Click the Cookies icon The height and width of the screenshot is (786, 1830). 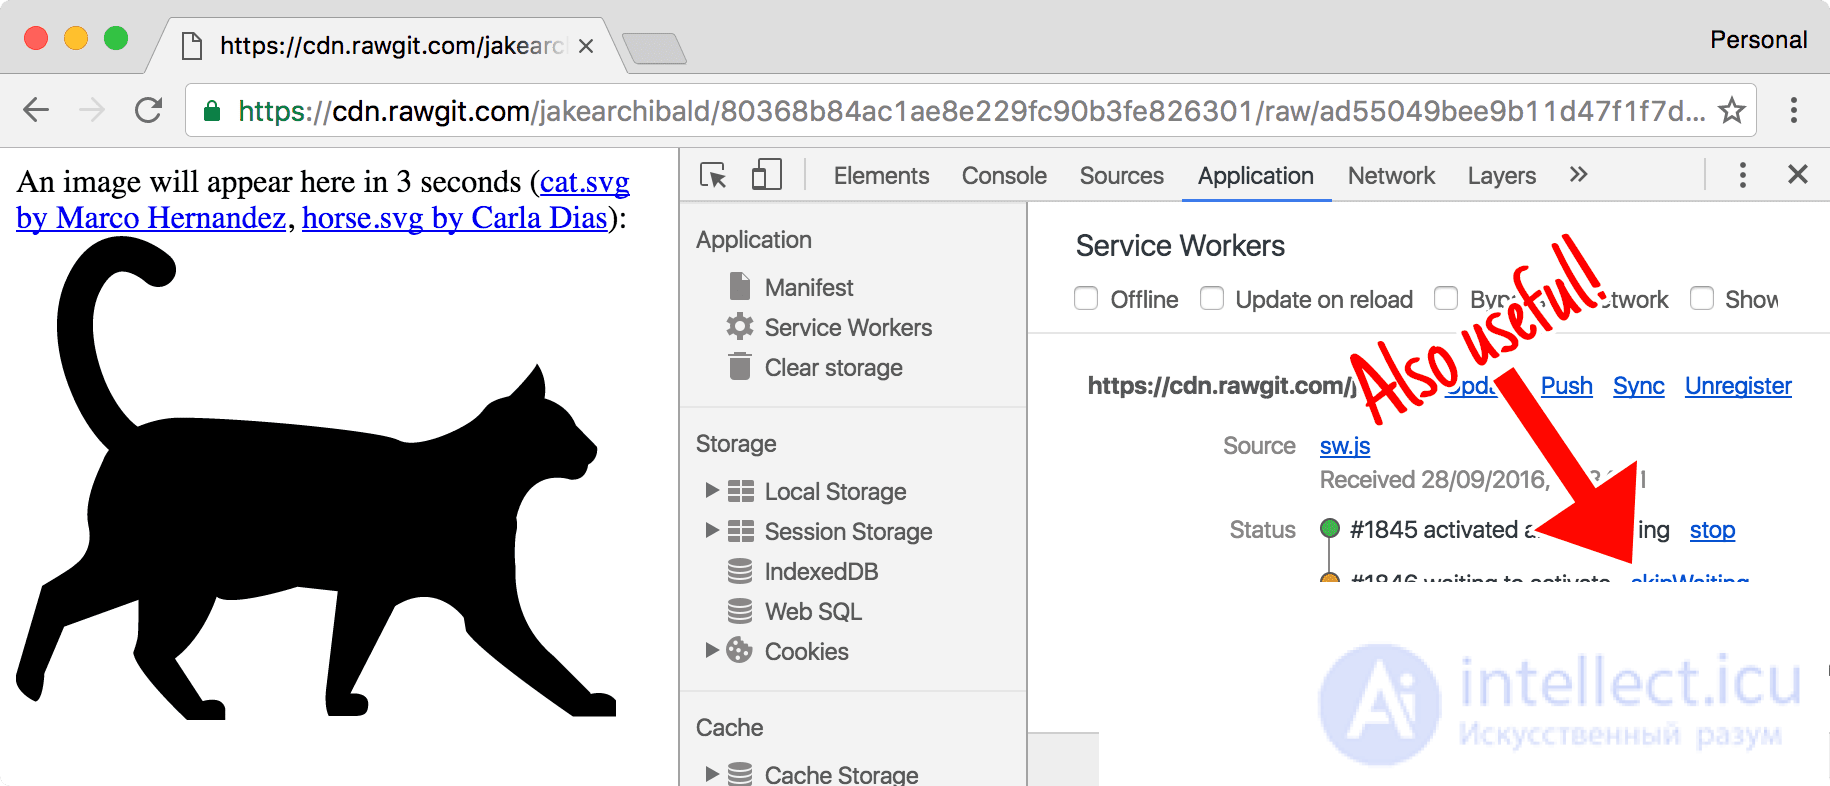point(739,650)
